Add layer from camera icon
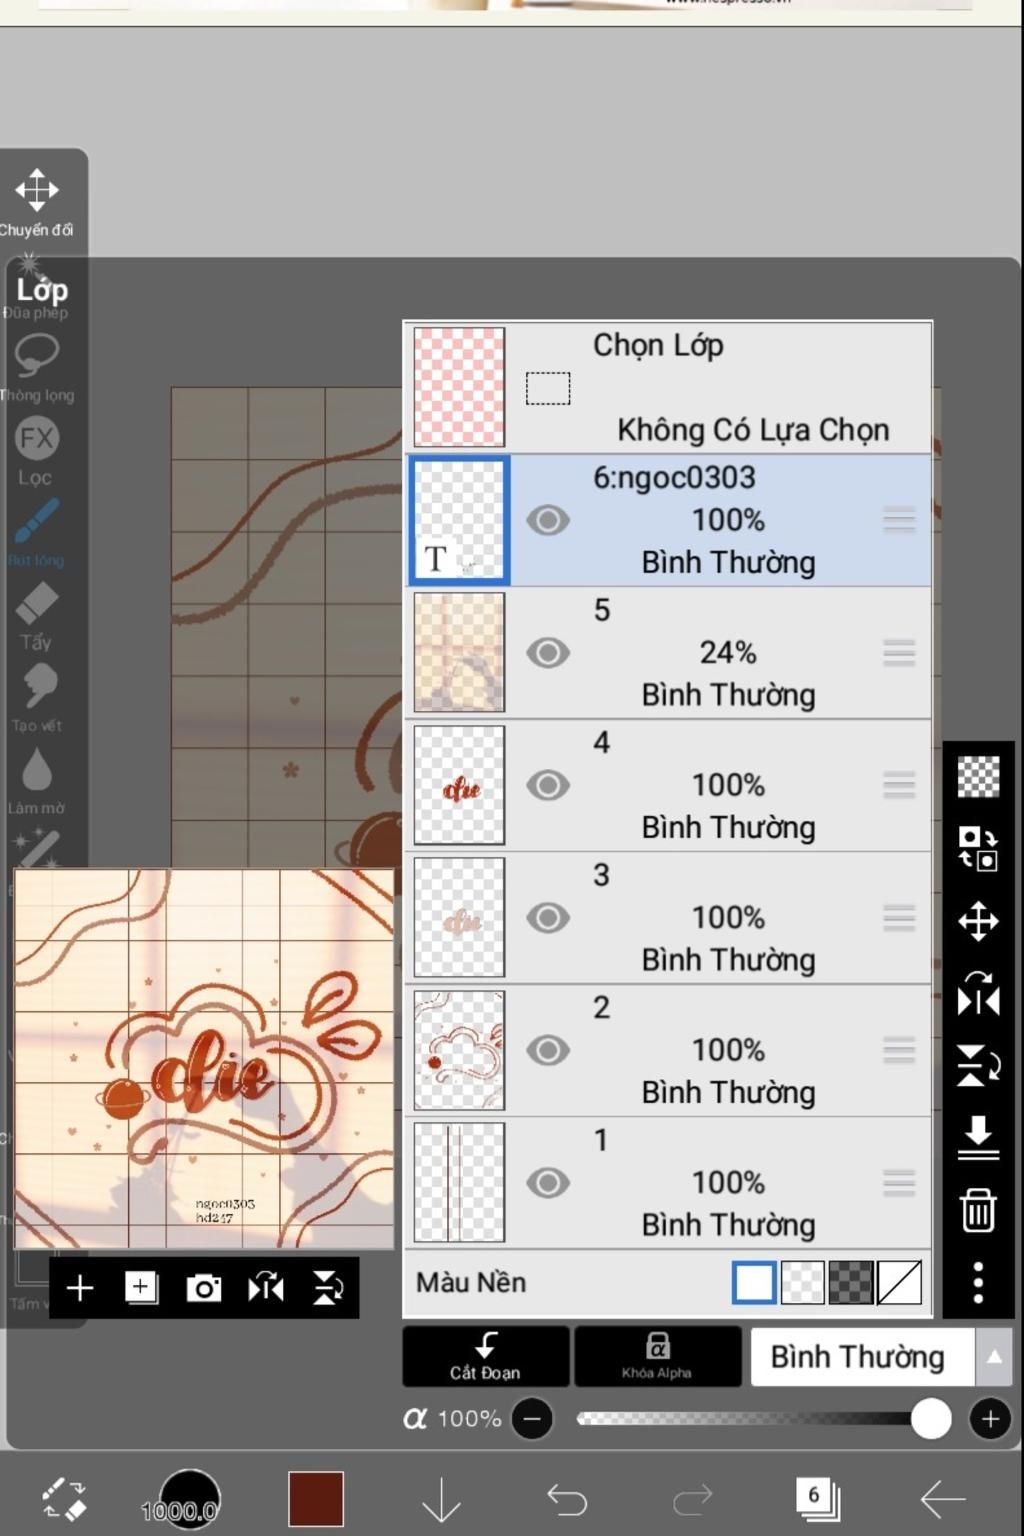This screenshot has width=1024, height=1536. click(x=204, y=1288)
